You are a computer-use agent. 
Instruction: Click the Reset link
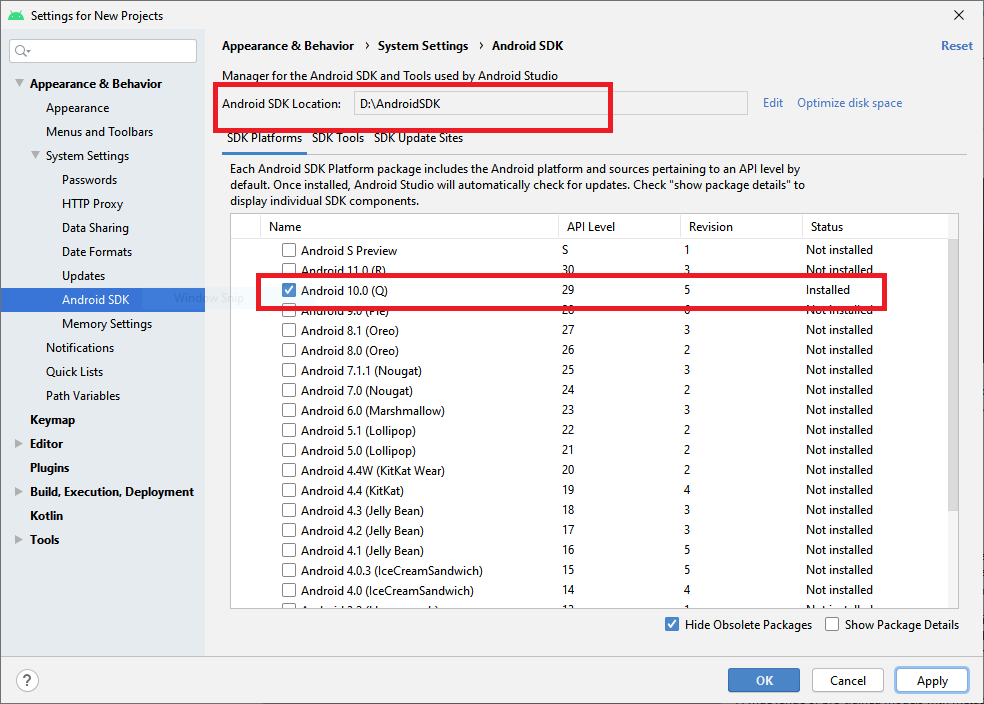click(956, 46)
